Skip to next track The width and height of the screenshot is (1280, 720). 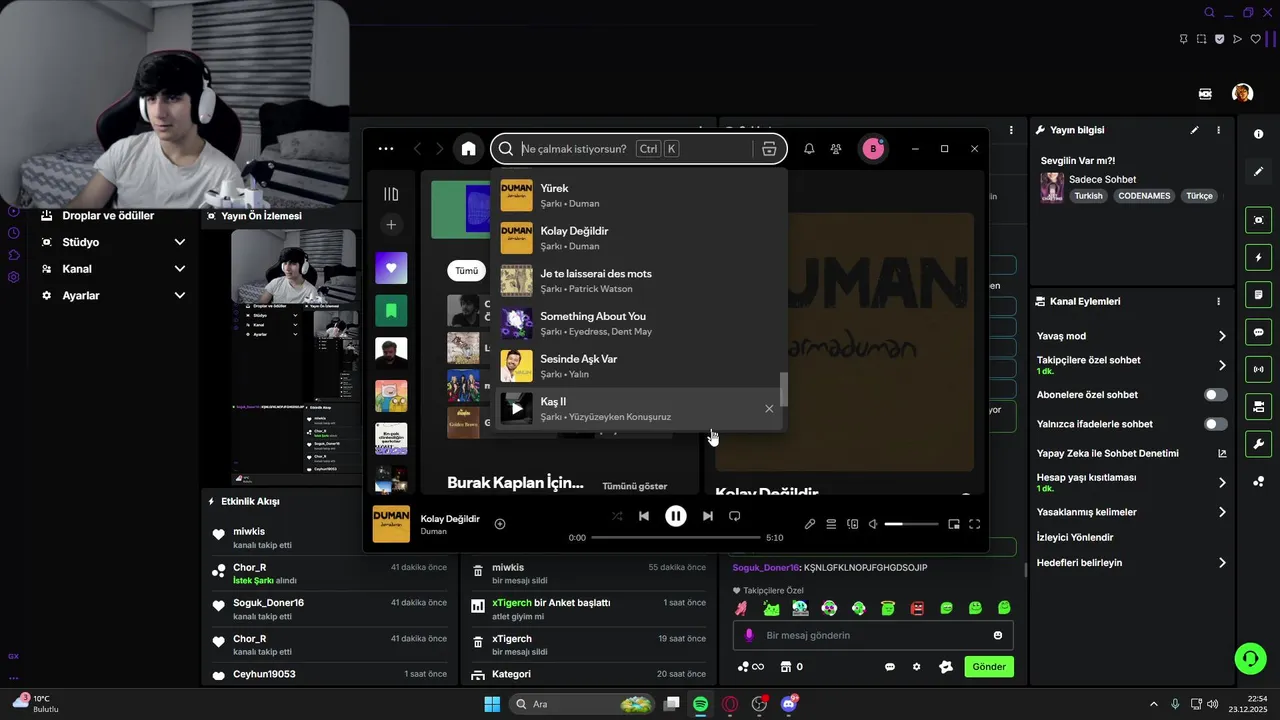click(708, 516)
